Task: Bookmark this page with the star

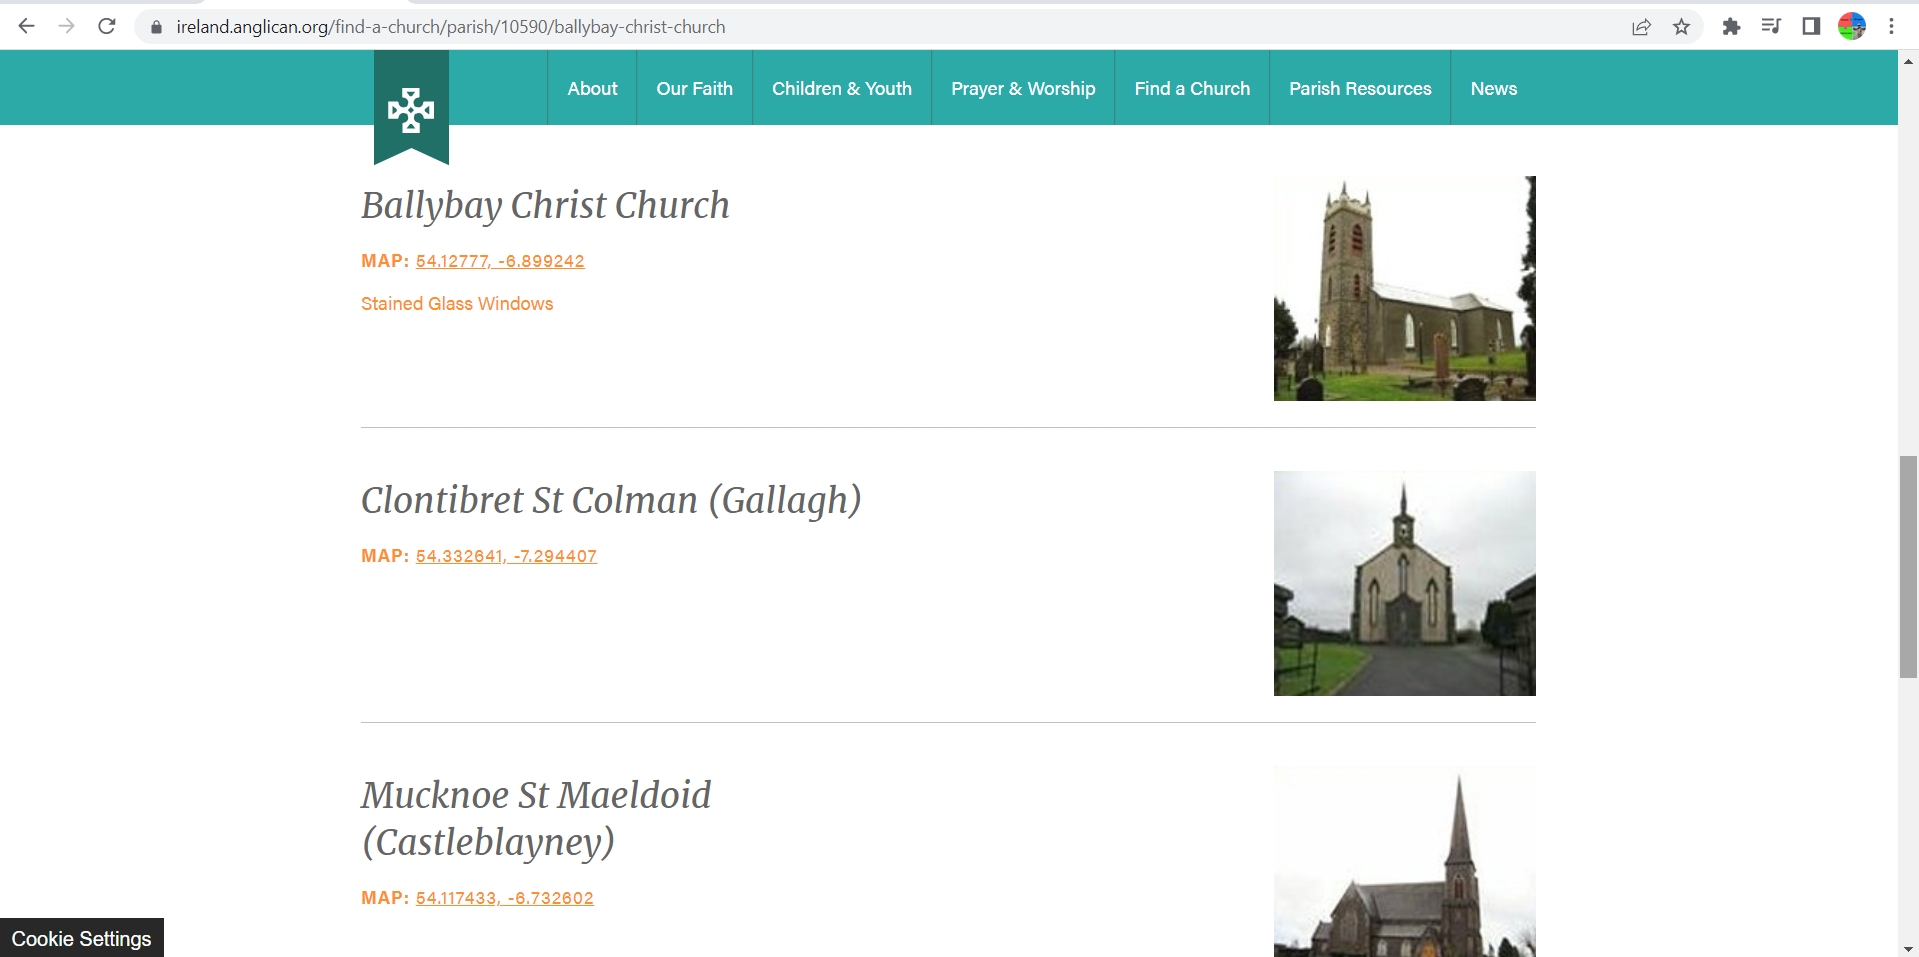Action: (x=1682, y=27)
